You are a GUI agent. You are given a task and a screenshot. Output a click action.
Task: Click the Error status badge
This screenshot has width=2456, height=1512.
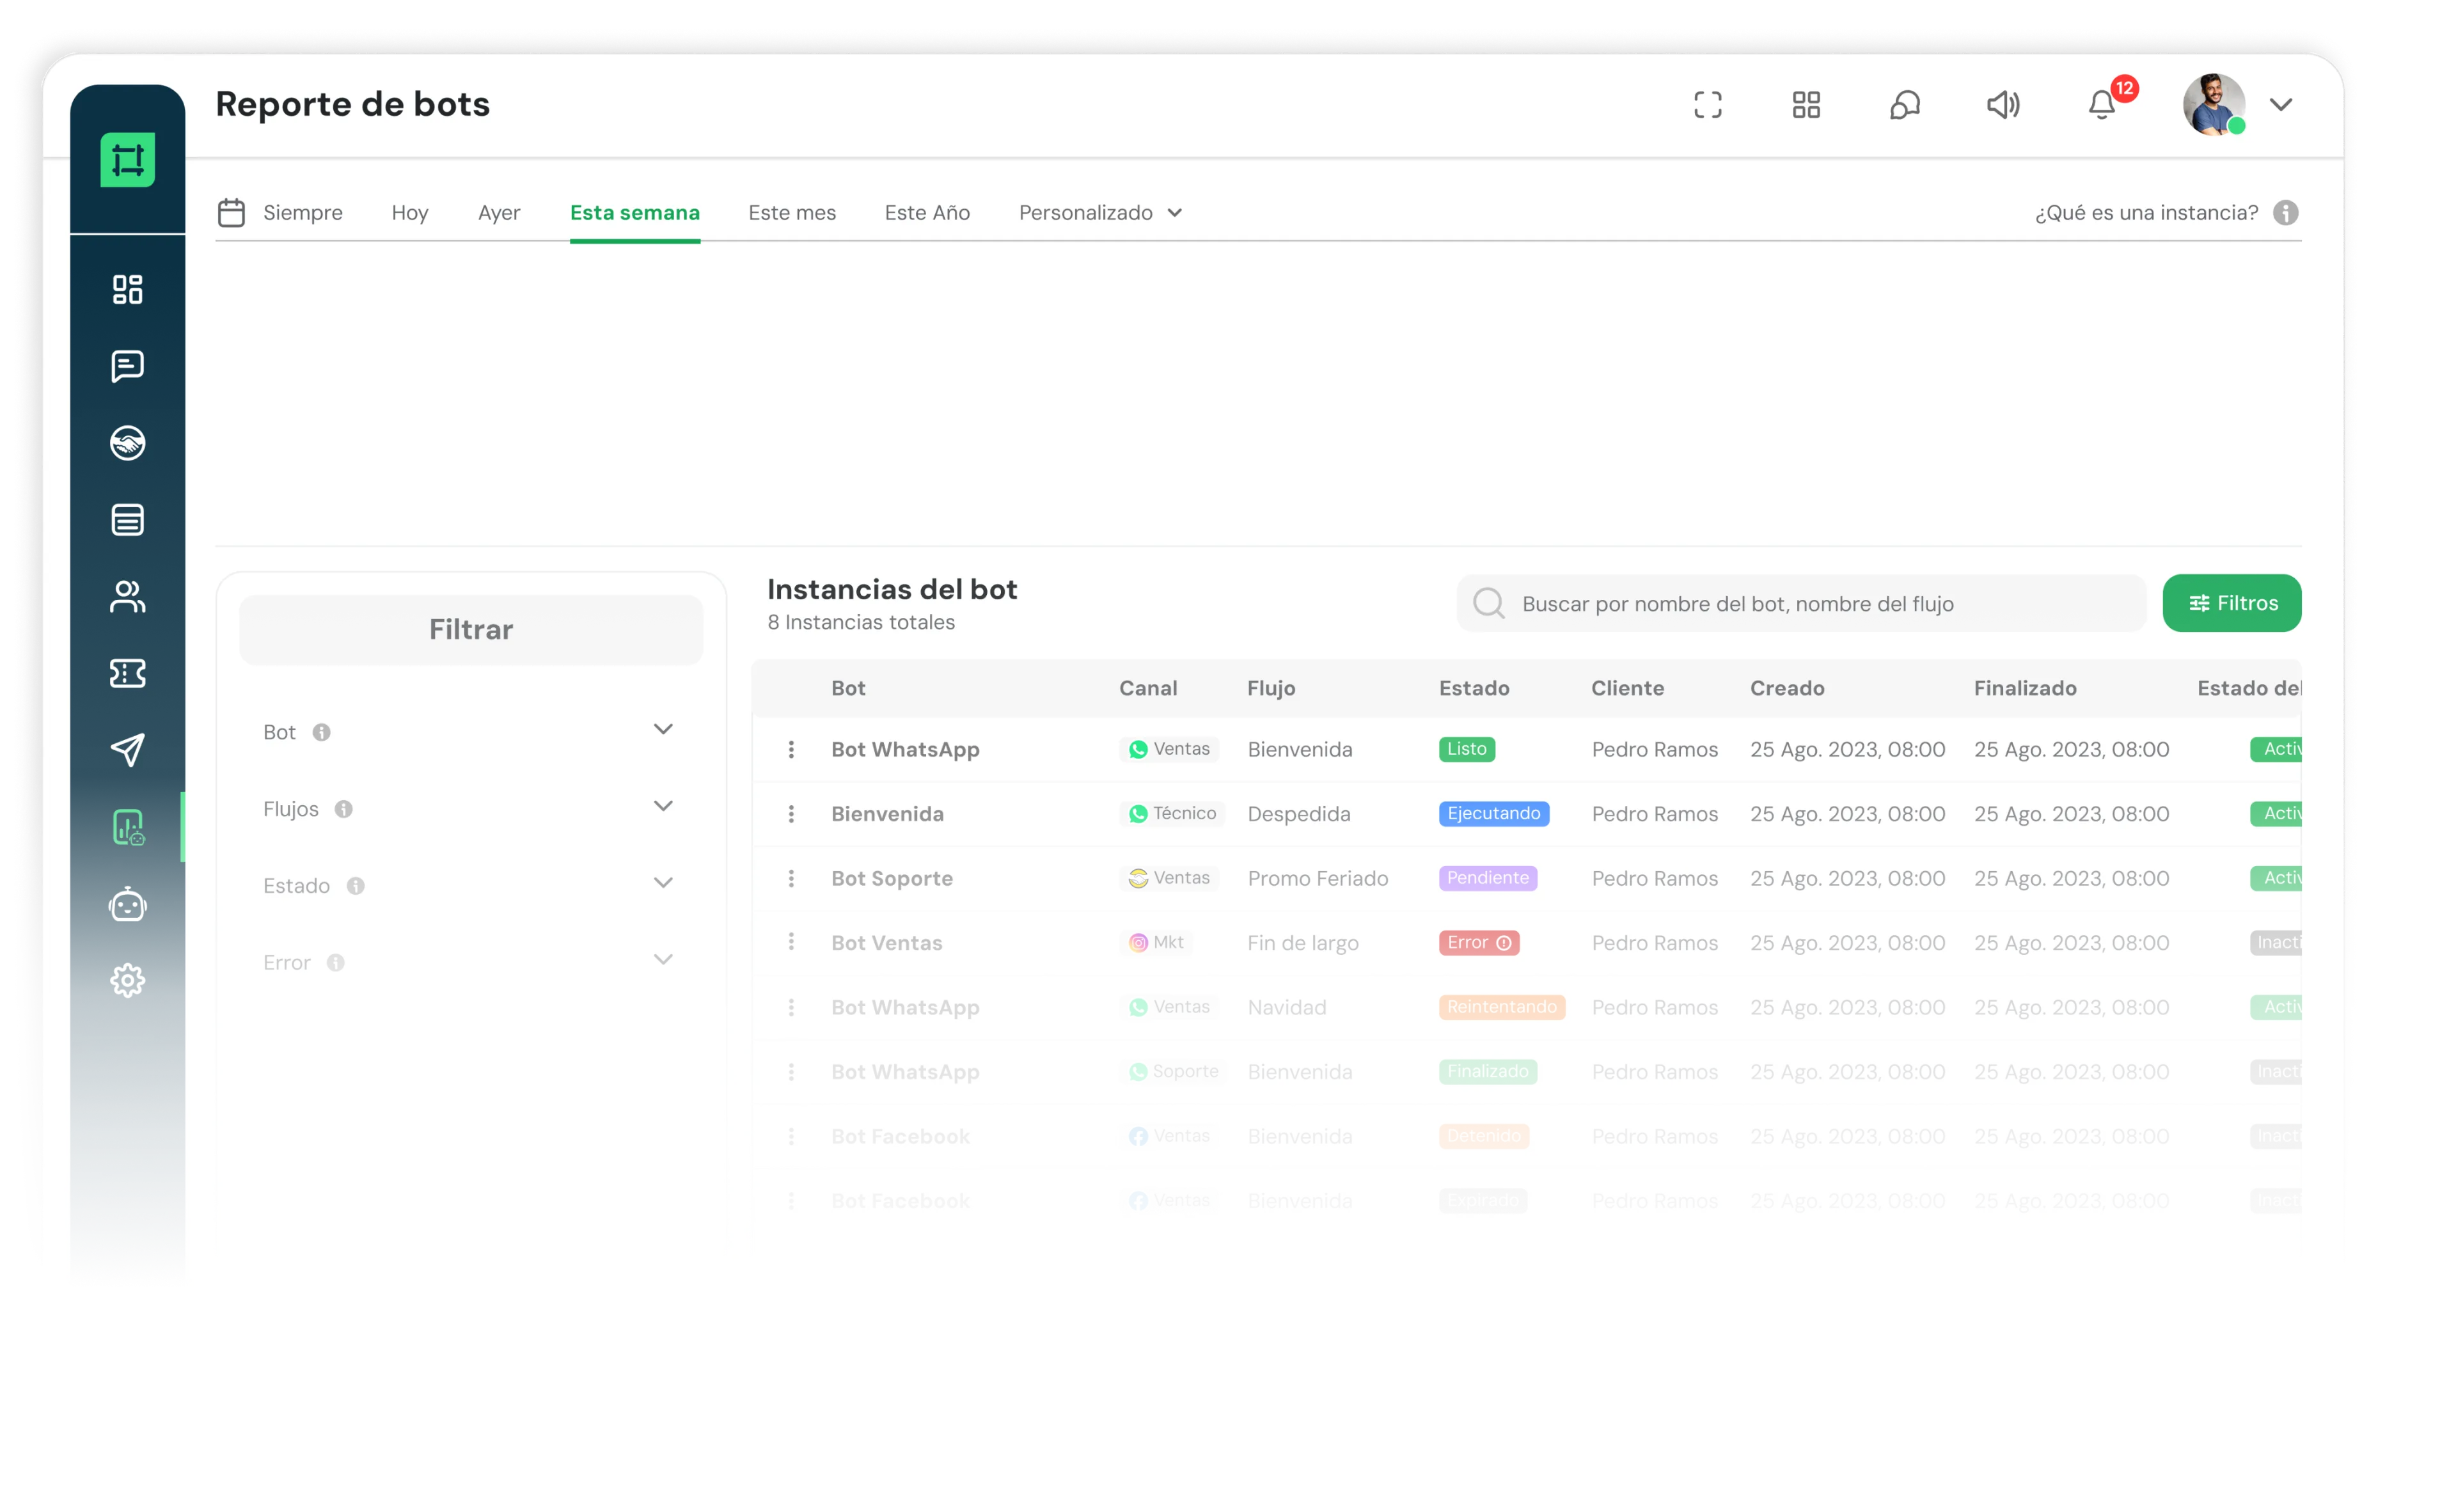coord(1478,942)
